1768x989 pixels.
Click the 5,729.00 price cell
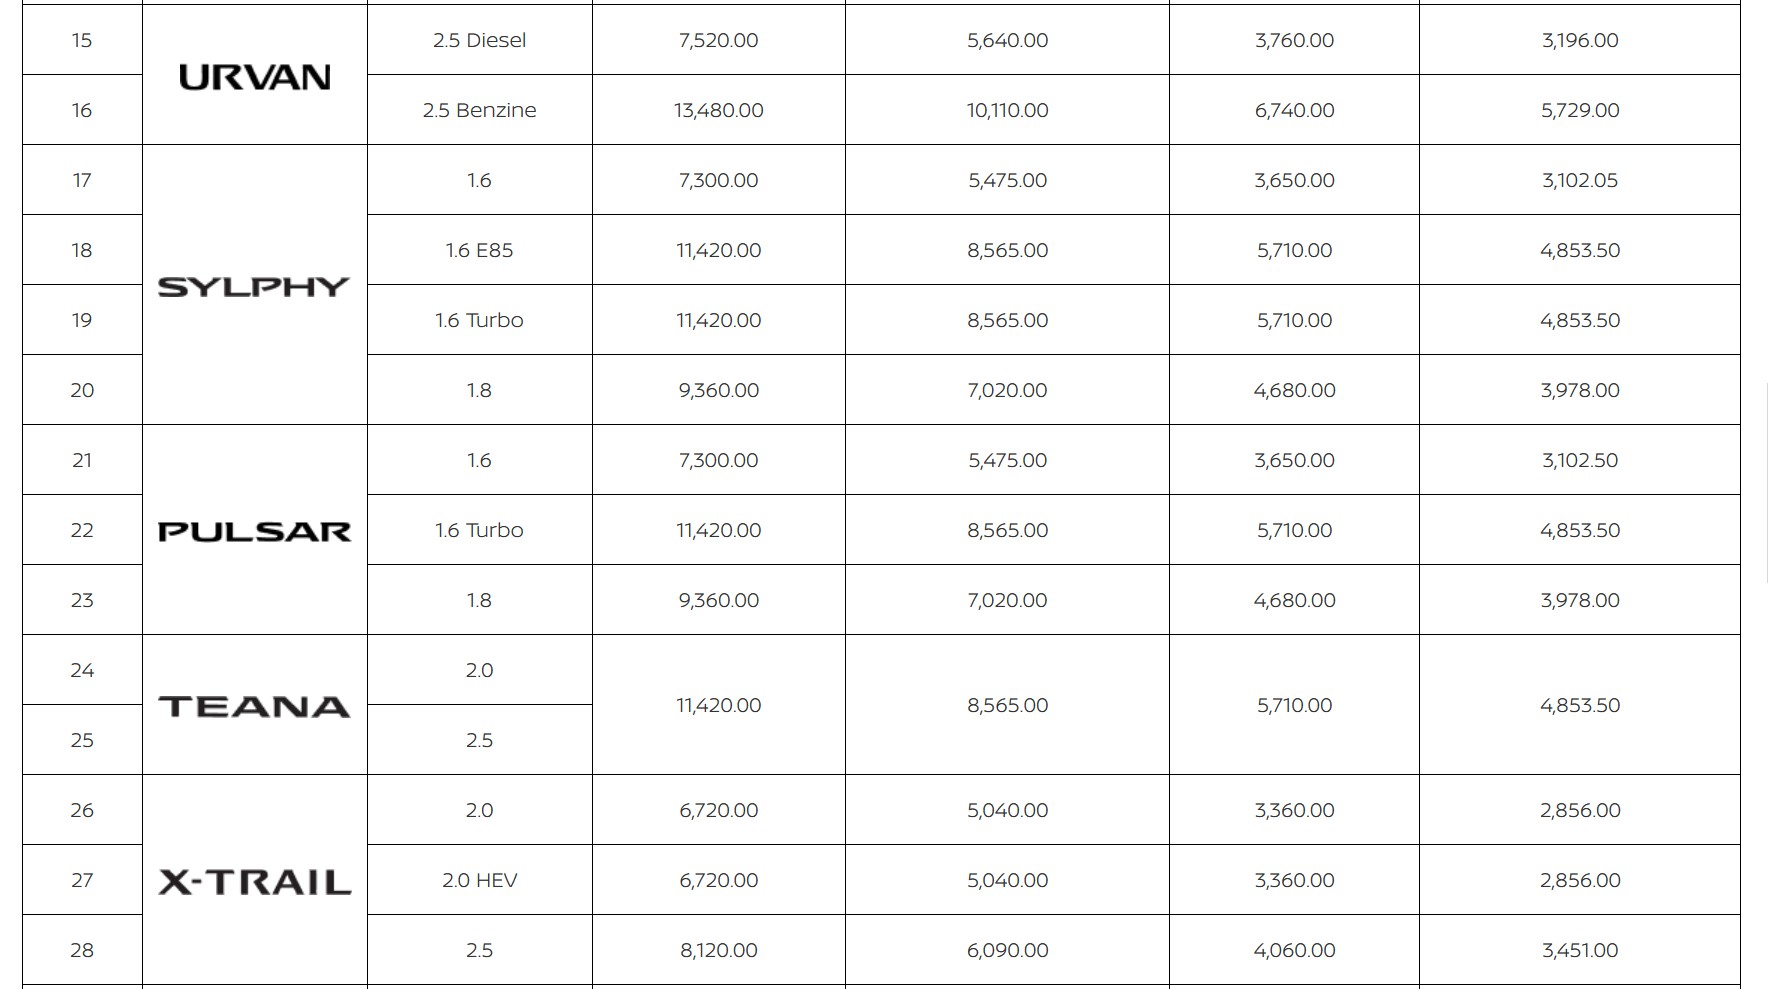[x=1579, y=110]
